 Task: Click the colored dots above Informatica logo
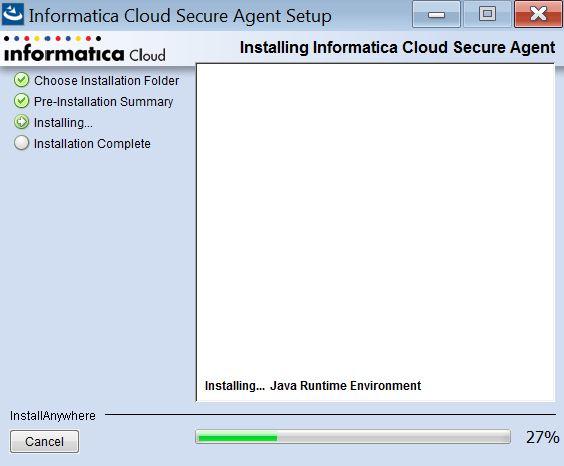53,38
